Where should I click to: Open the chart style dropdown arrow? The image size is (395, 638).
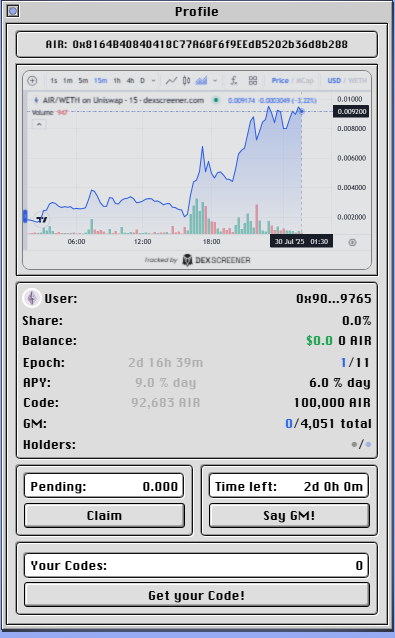click(x=215, y=81)
